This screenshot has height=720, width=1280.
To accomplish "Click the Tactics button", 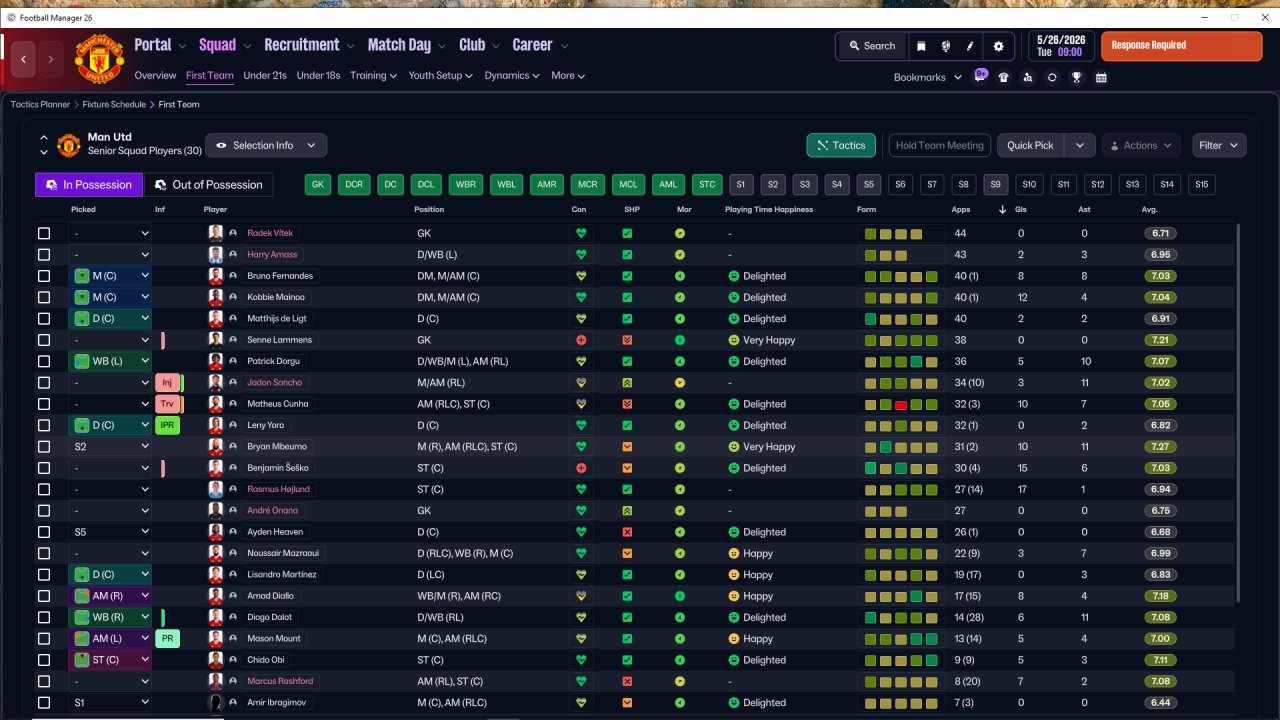I will [x=841, y=145].
